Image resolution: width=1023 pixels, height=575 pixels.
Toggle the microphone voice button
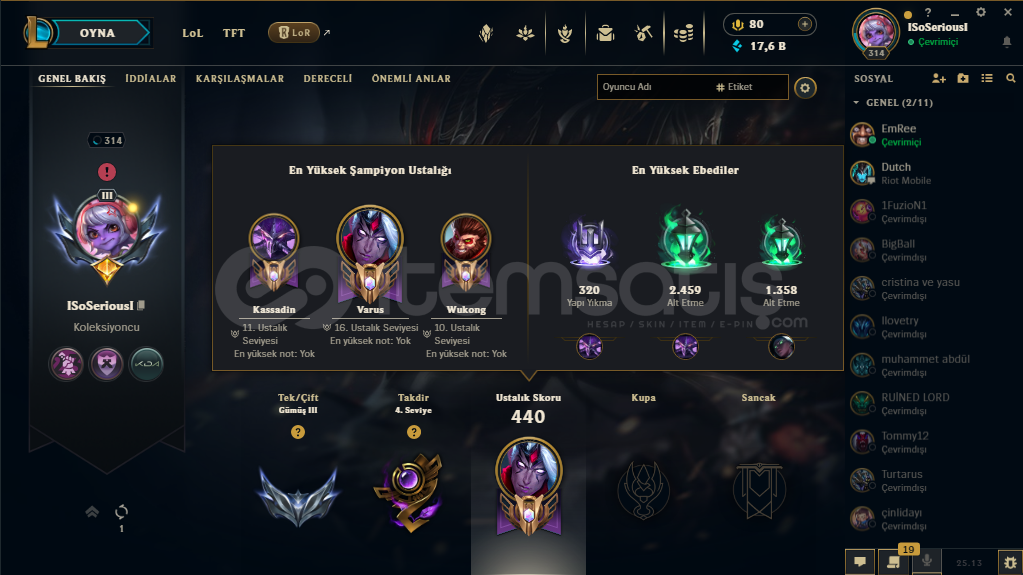(926, 561)
